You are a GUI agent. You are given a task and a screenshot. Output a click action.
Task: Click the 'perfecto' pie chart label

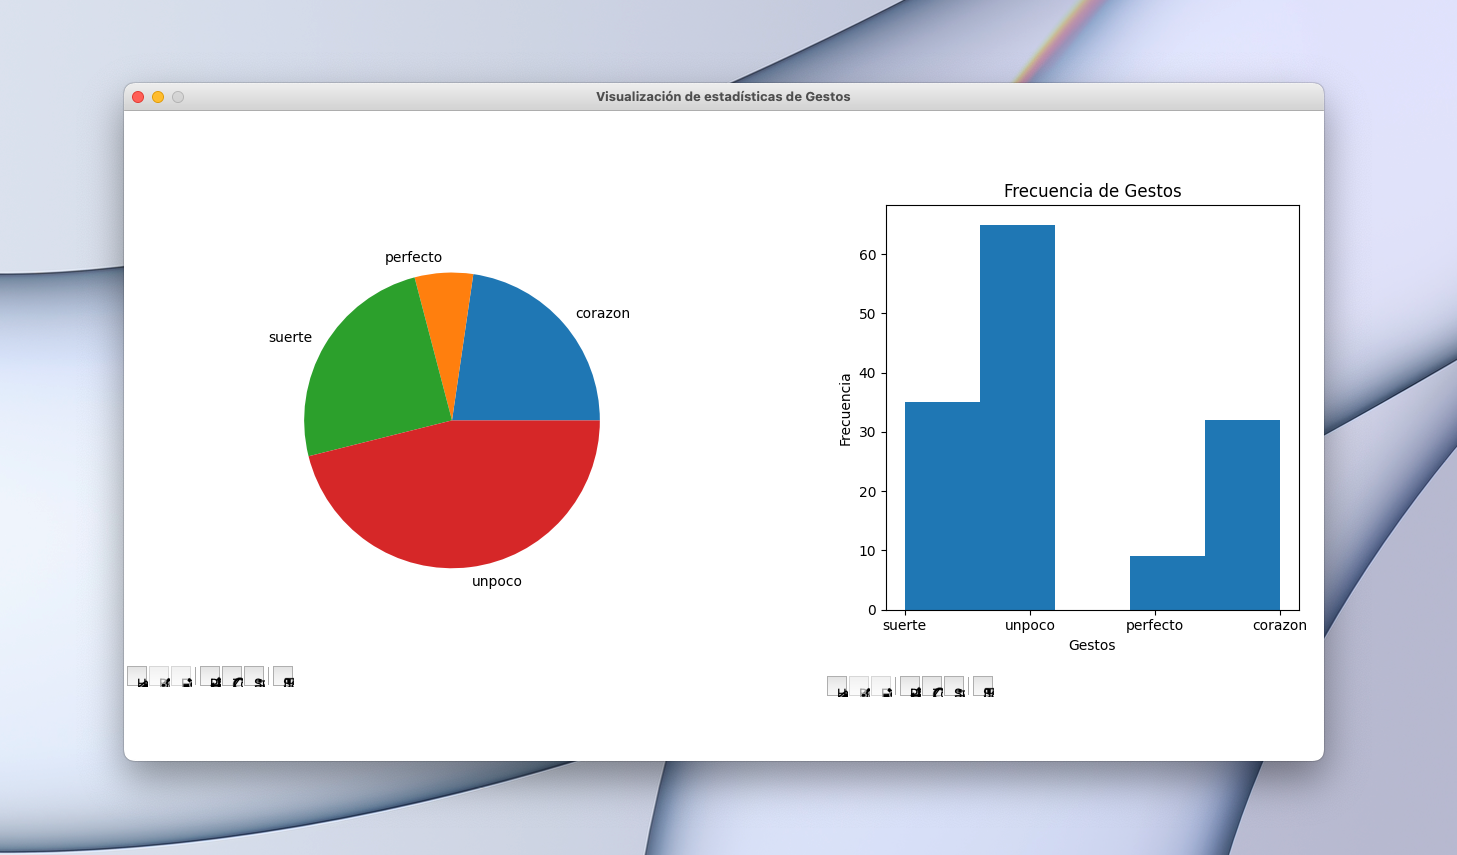tap(413, 257)
